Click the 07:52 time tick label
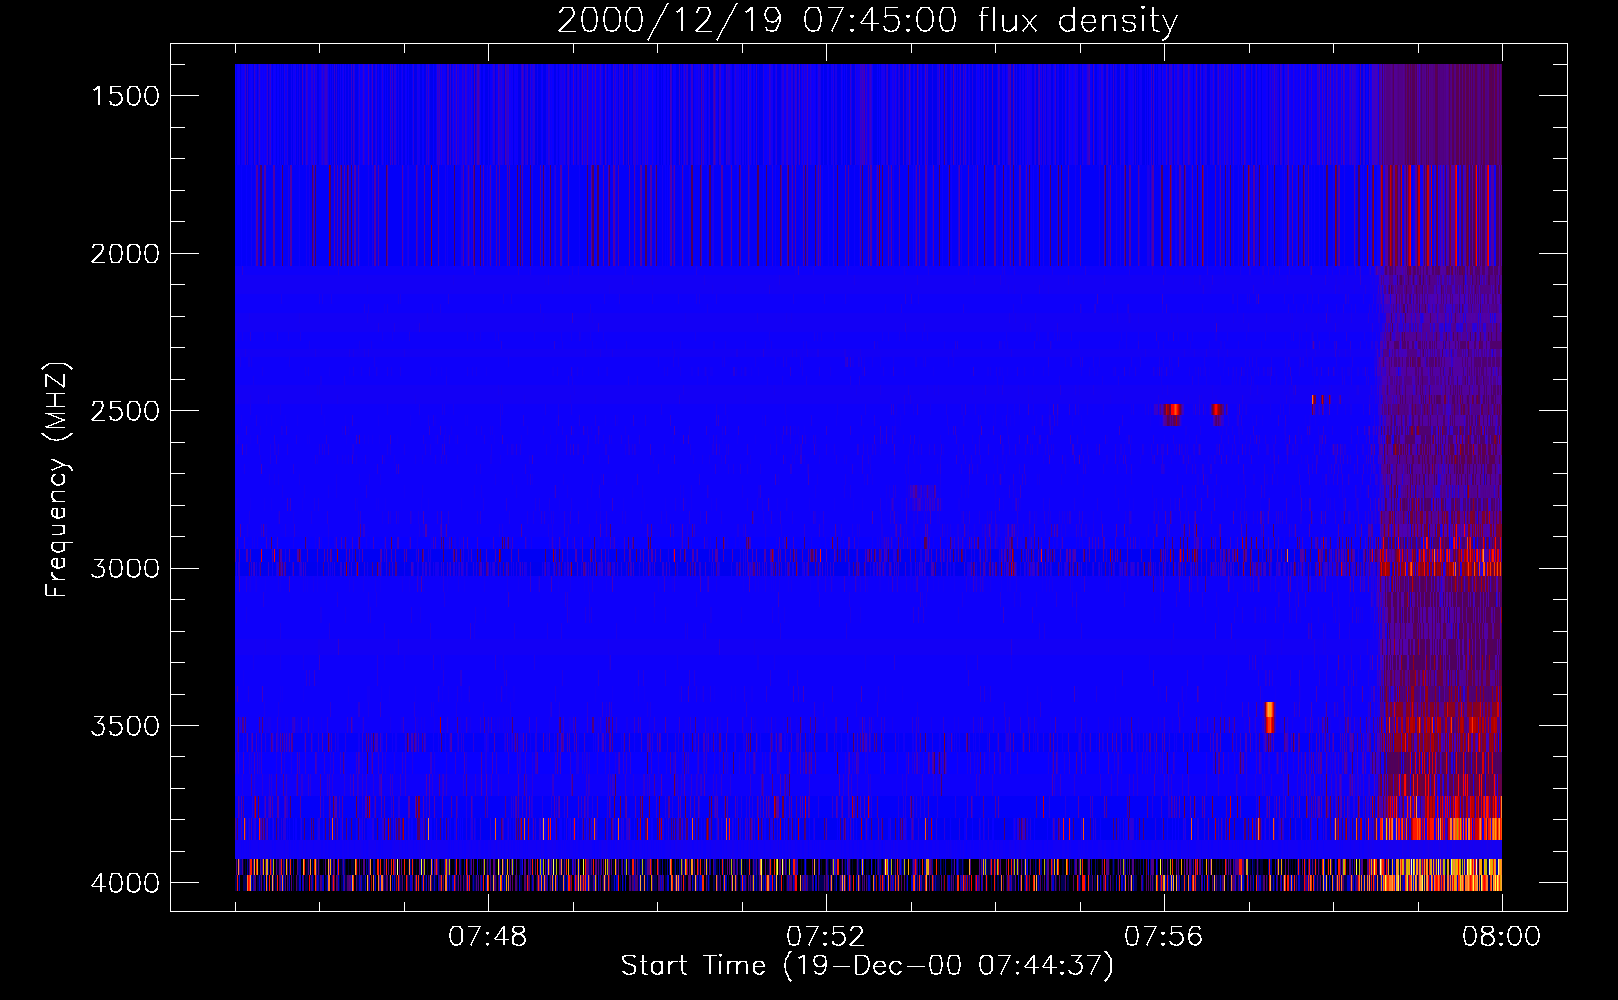Image resolution: width=1618 pixels, height=1000 pixels. coord(825,937)
